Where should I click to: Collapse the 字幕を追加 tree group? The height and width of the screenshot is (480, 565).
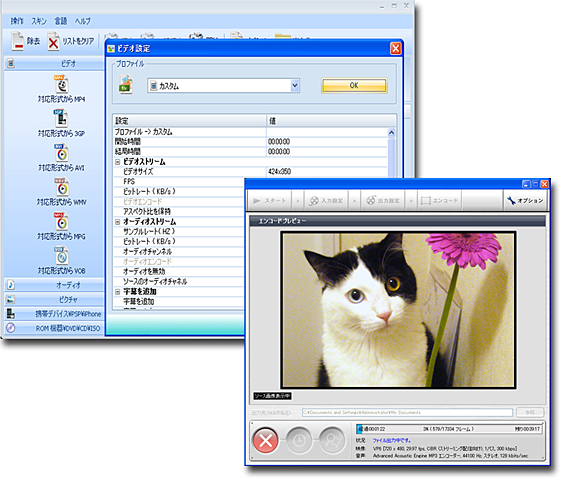(117, 292)
